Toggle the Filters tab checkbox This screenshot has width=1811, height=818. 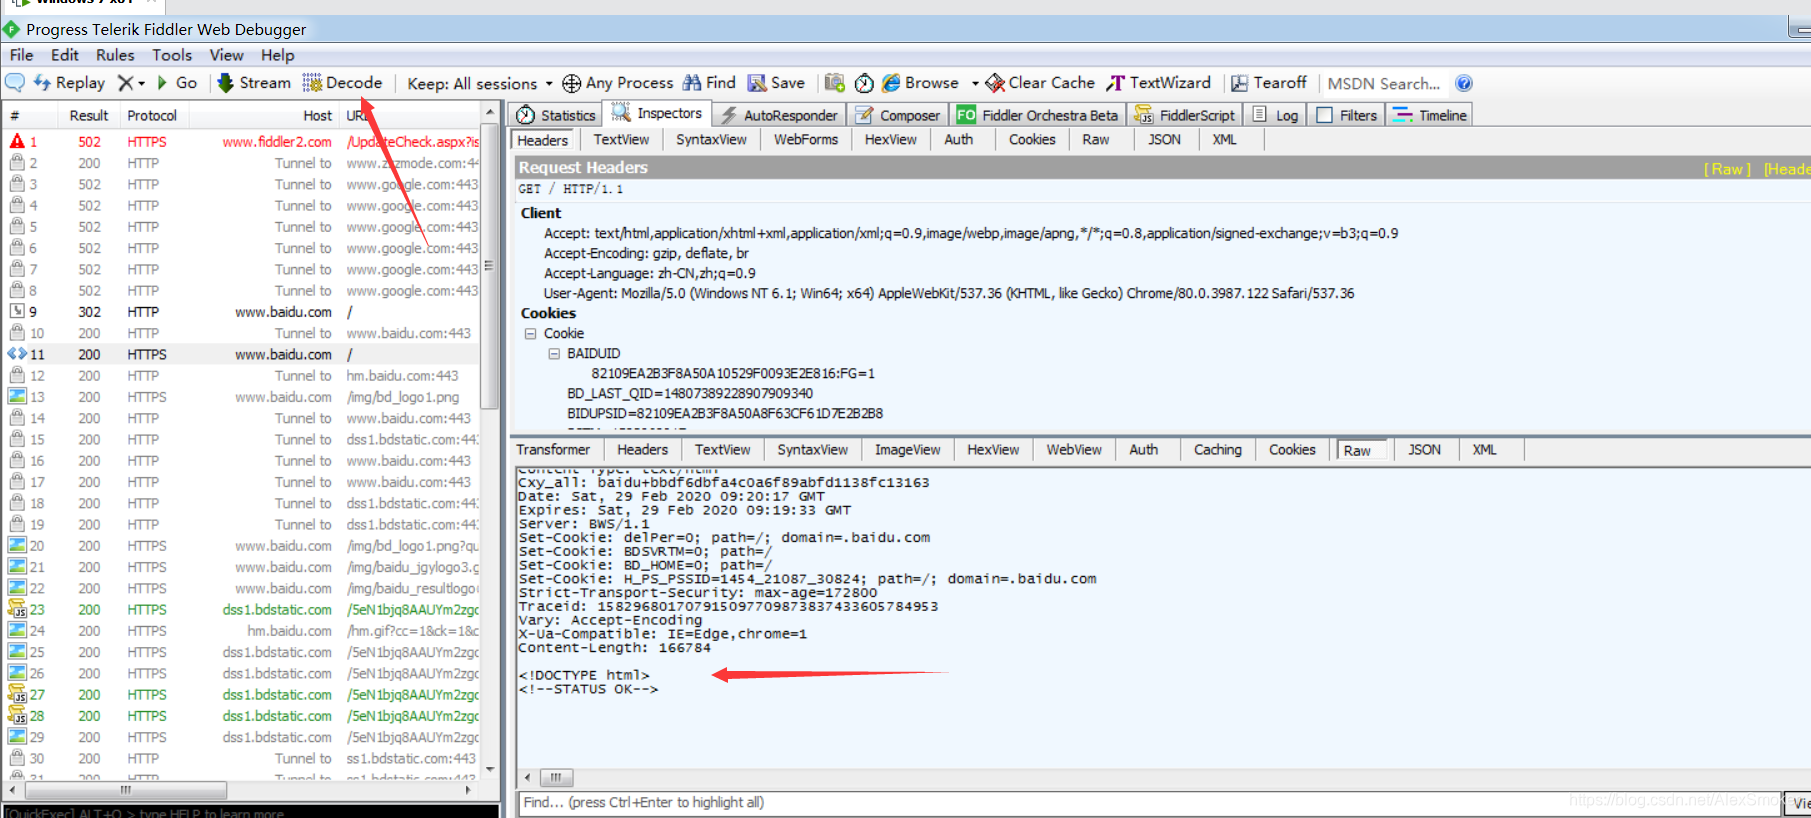click(1325, 115)
